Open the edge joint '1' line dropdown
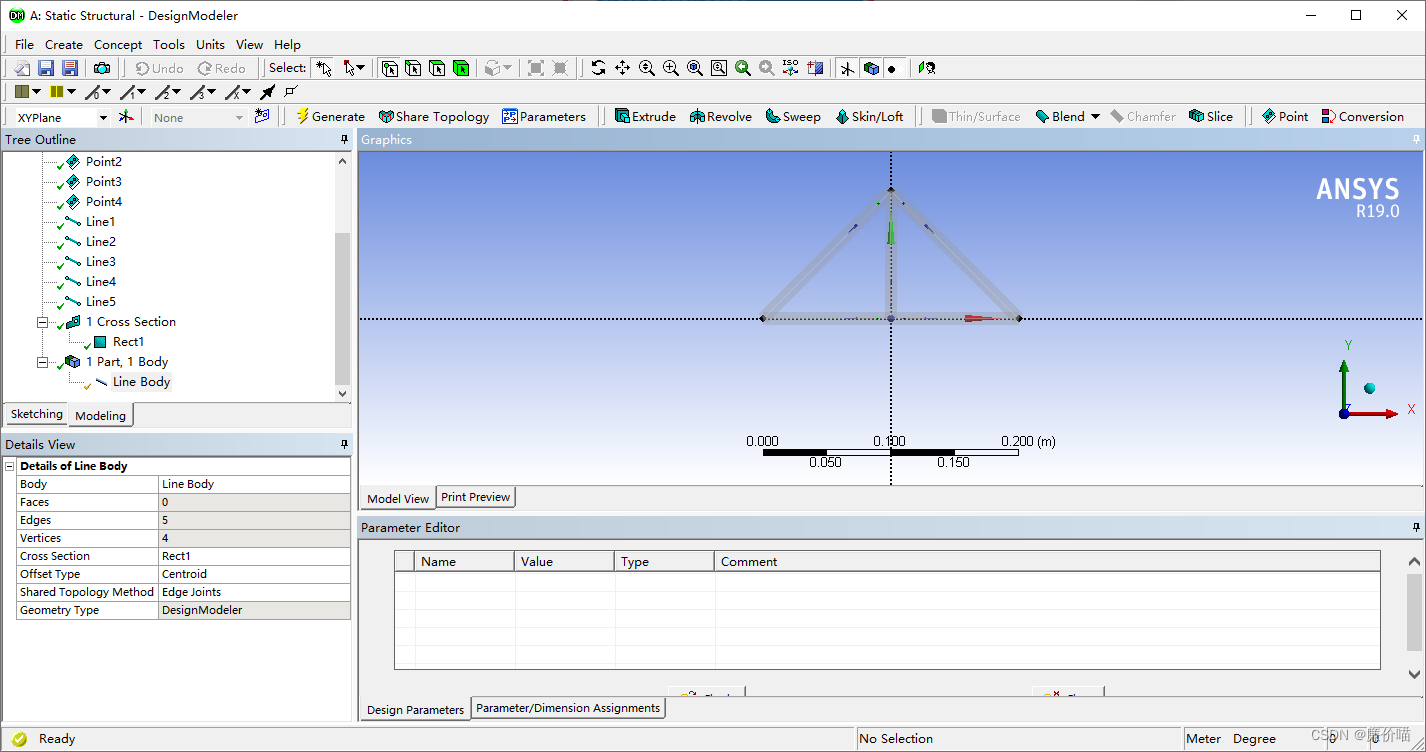 tap(141, 92)
